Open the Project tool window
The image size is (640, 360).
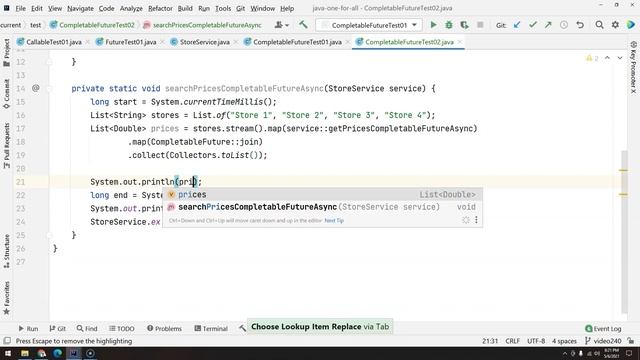(x=7, y=52)
